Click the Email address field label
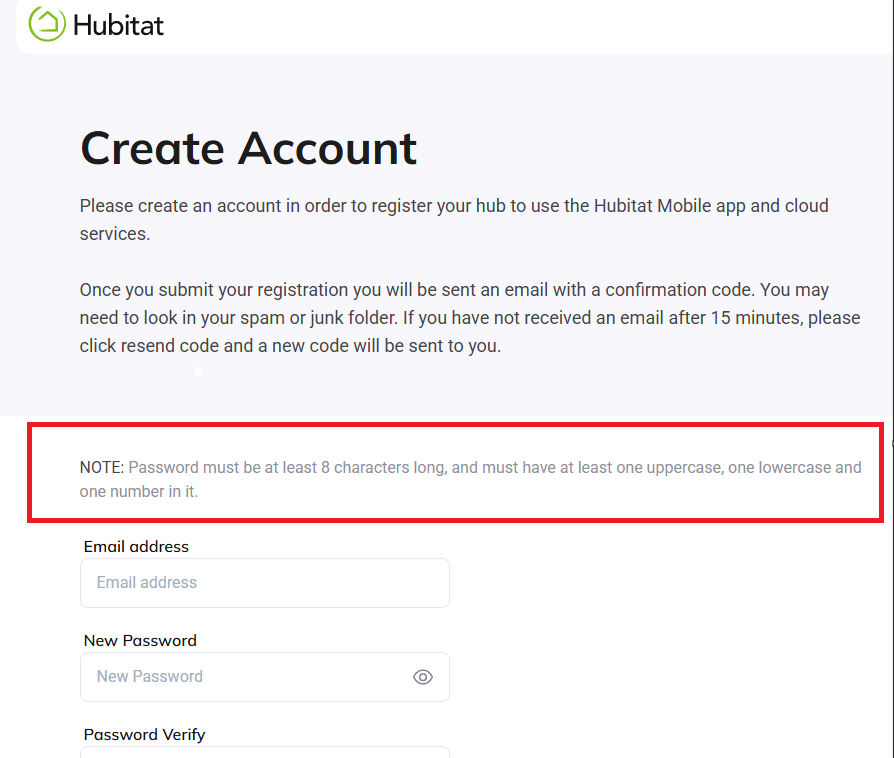This screenshot has height=758, width=894. point(136,547)
